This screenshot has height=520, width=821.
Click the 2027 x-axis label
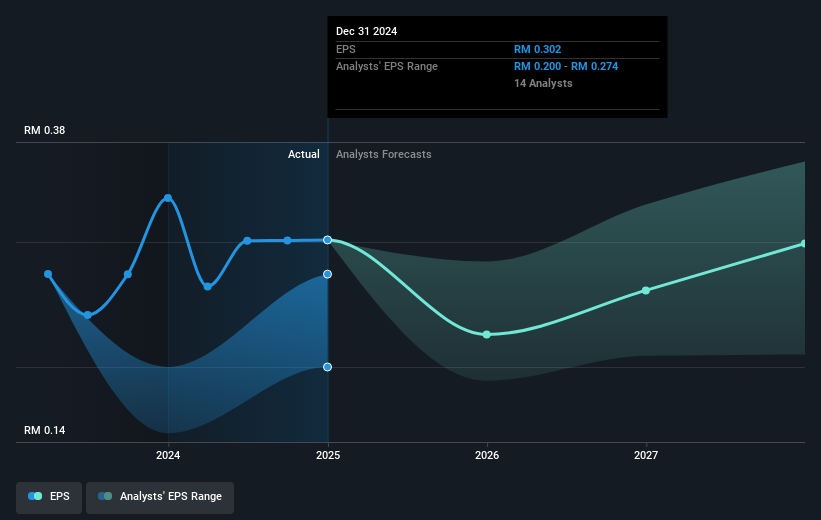tap(646, 456)
